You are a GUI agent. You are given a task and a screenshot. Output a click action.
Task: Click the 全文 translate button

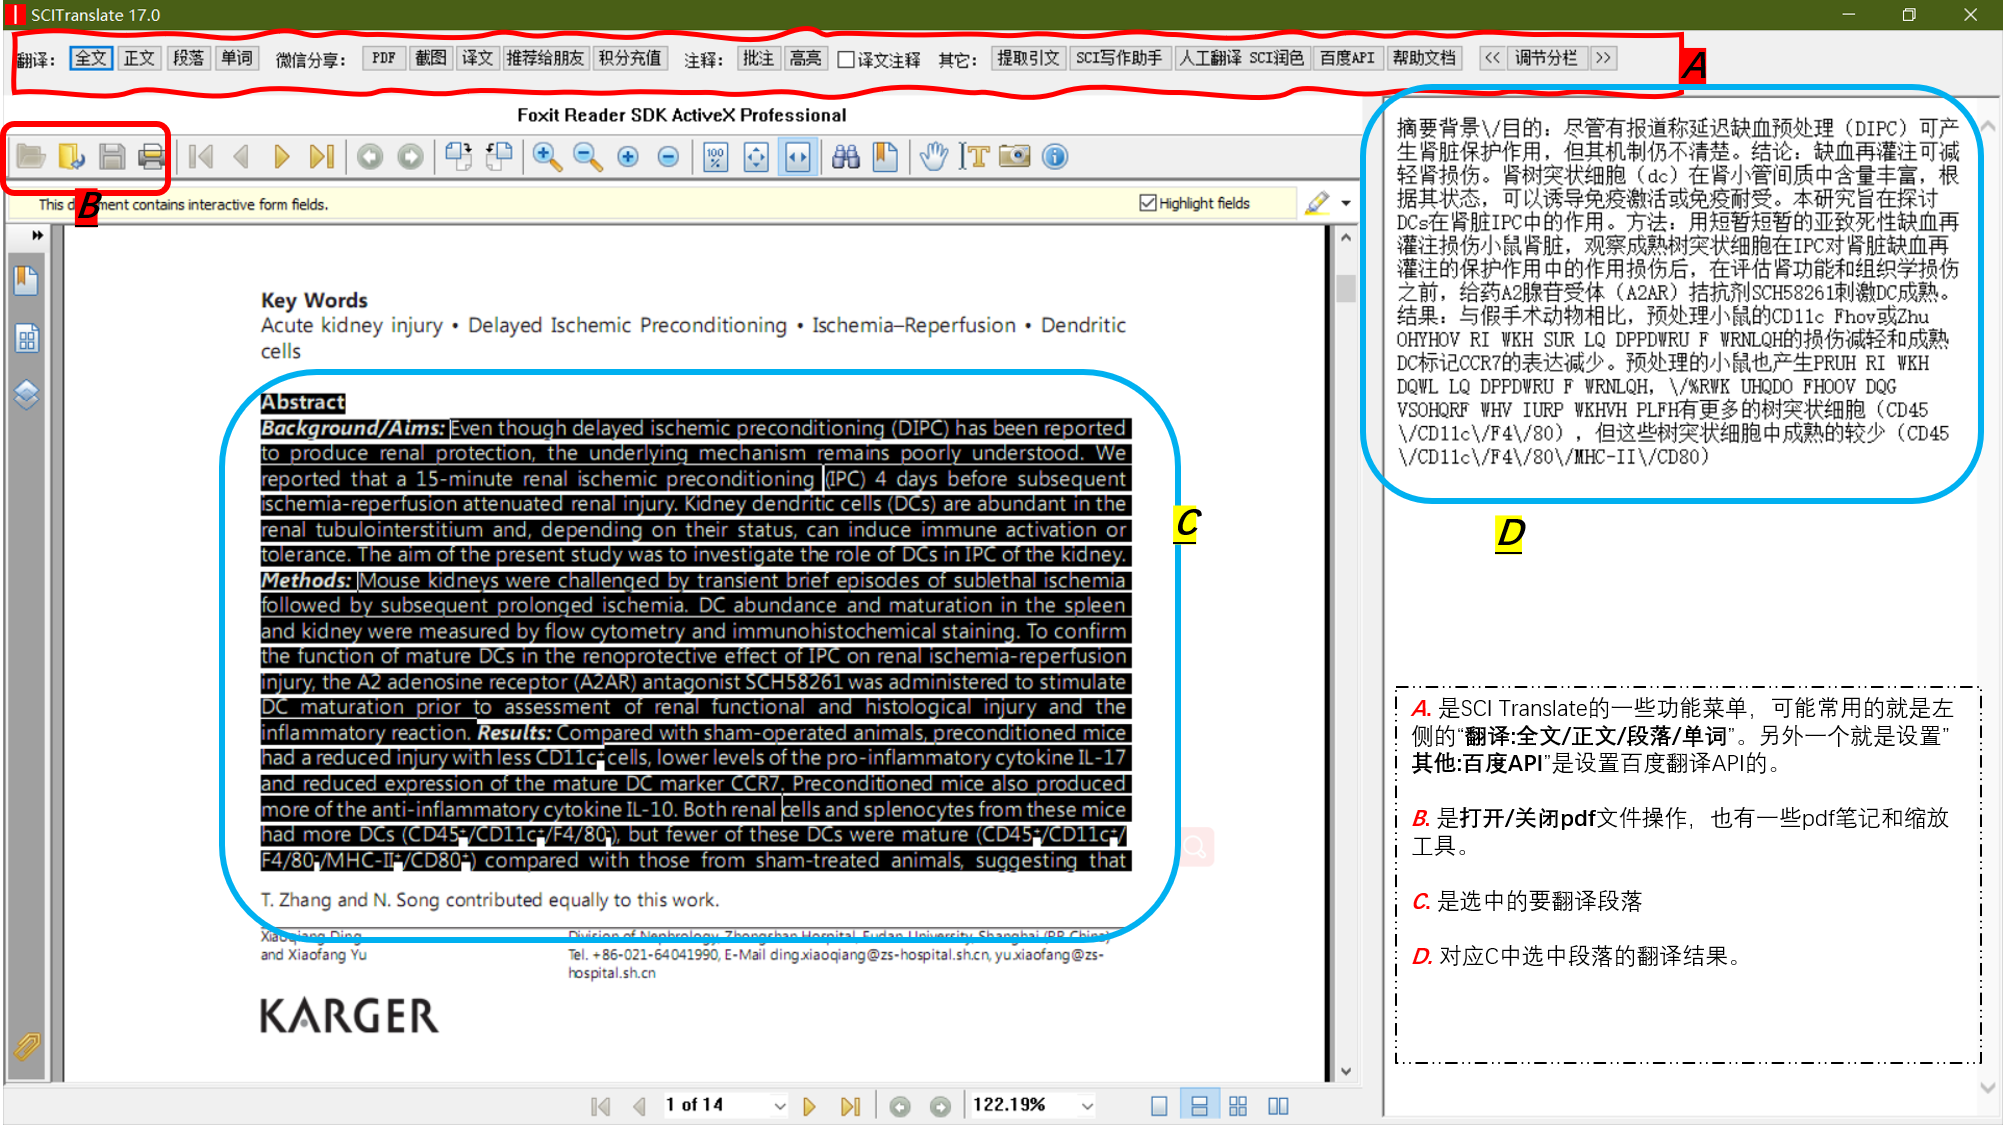(x=90, y=58)
